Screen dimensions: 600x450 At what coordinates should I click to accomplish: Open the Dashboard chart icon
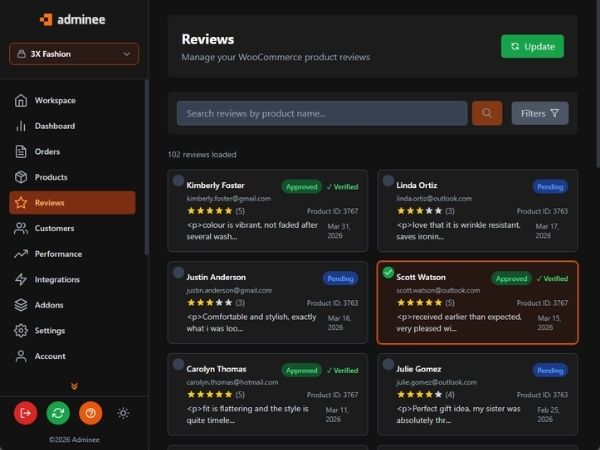pos(21,126)
